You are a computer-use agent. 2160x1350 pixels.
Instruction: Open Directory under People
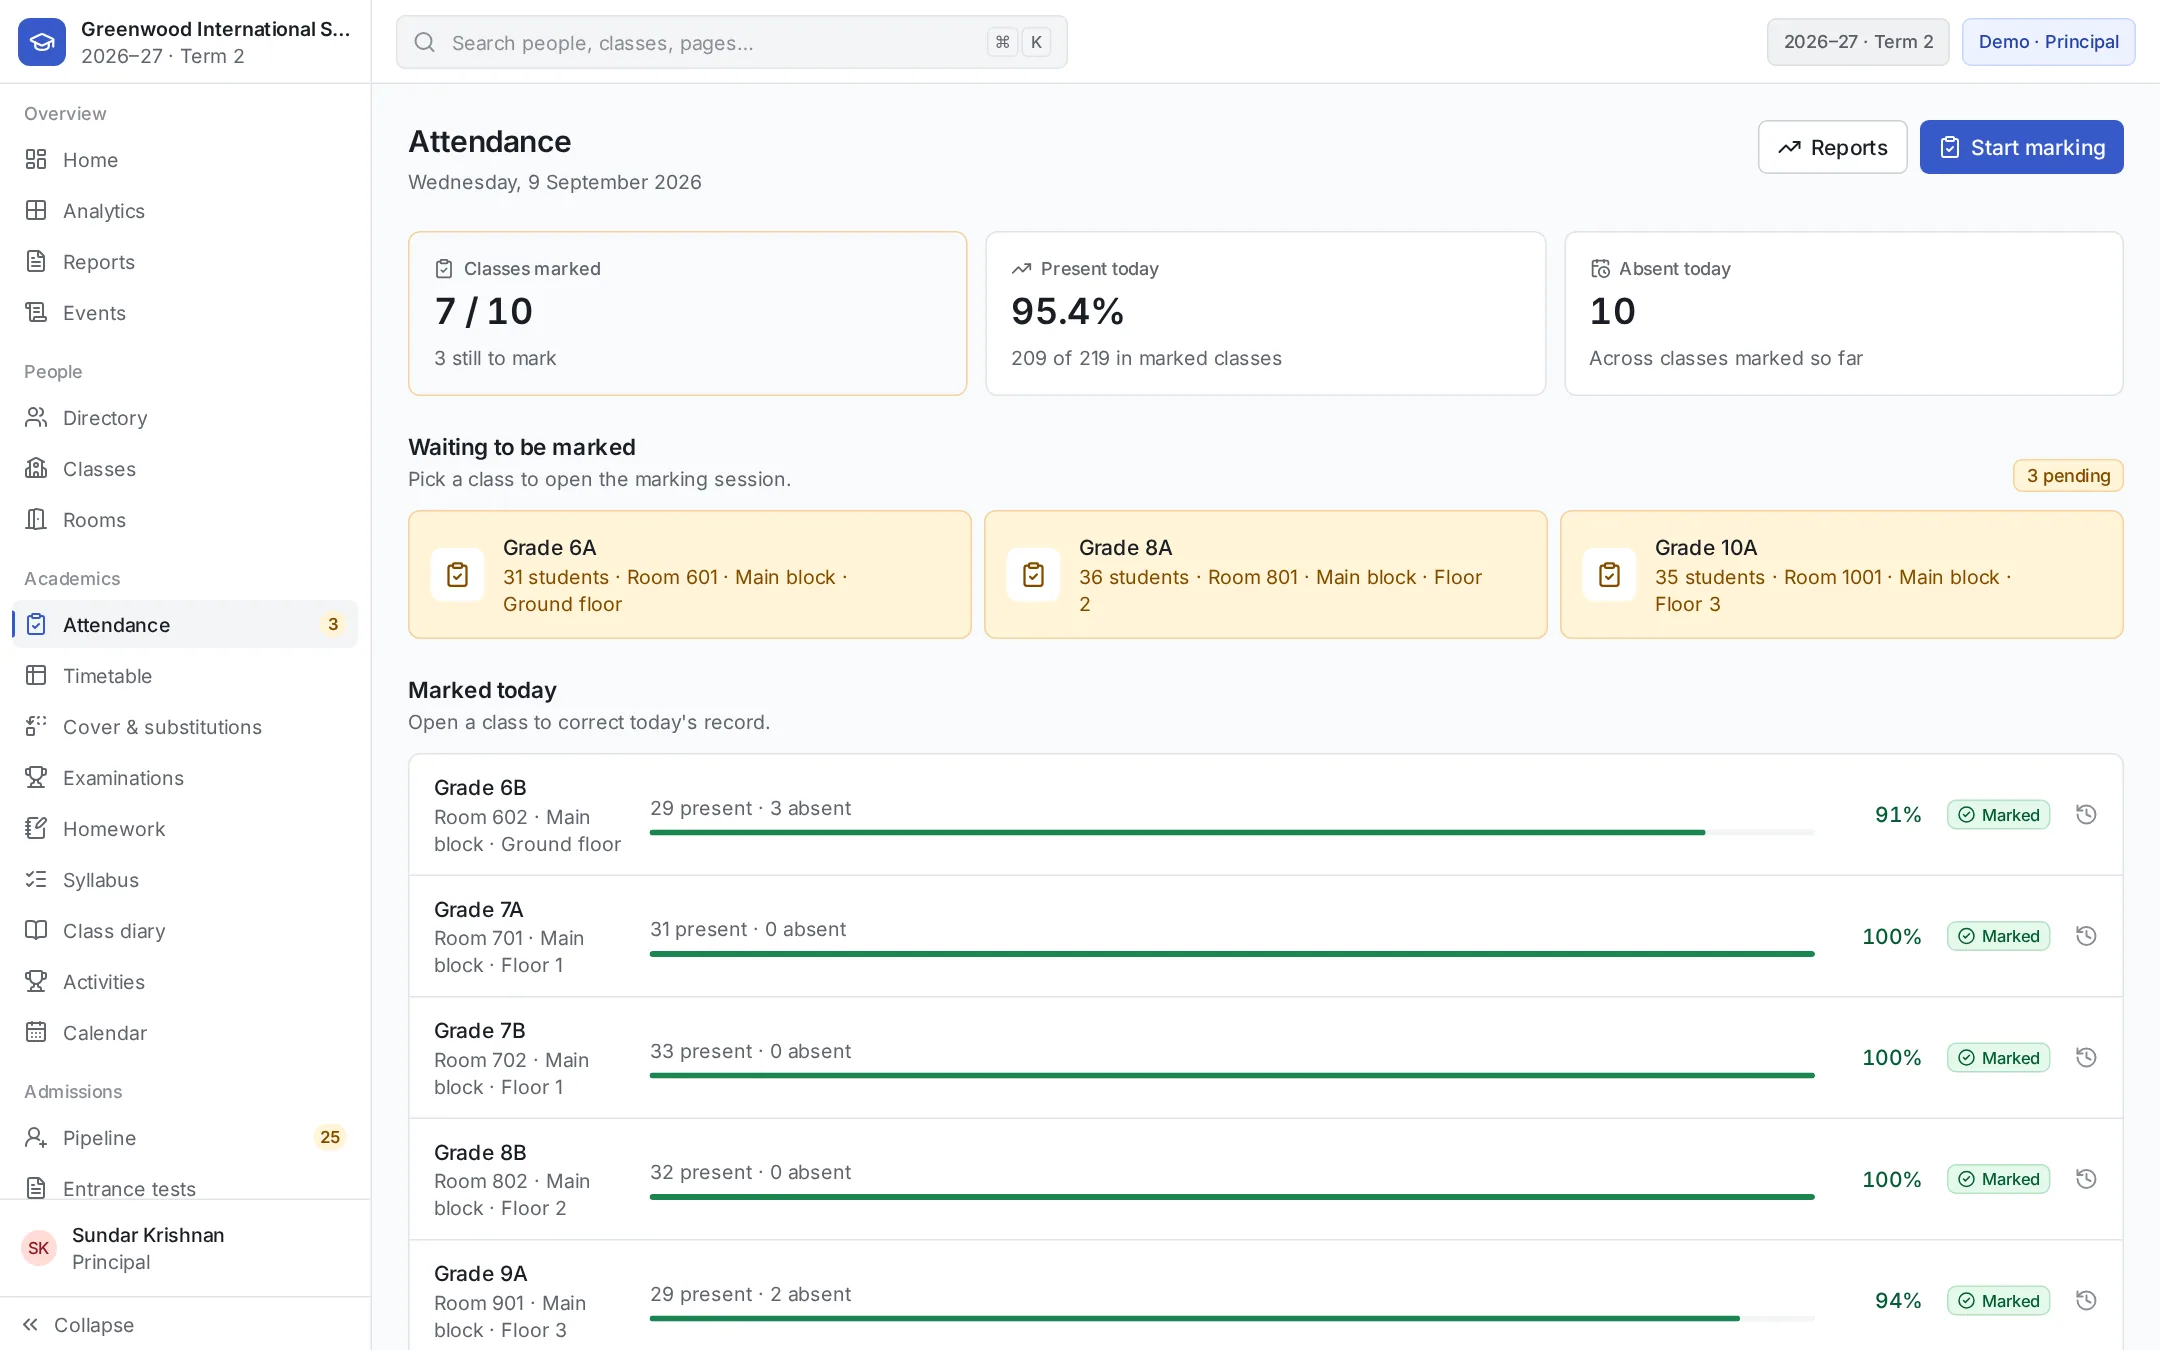tap(185, 418)
